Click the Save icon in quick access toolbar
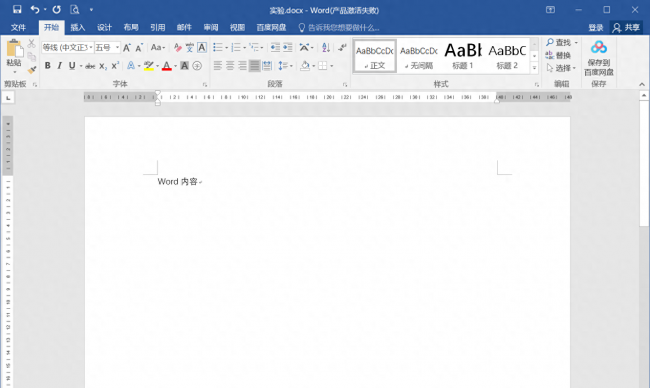 (17, 10)
